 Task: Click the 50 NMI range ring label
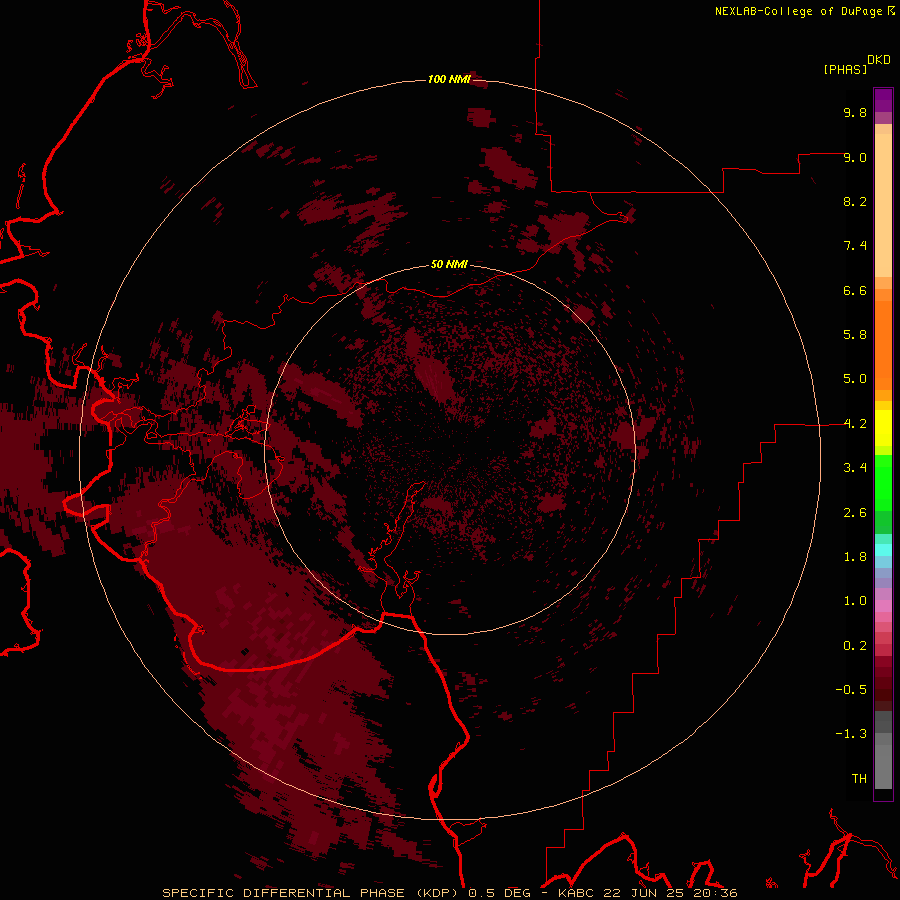pyautogui.click(x=449, y=264)
